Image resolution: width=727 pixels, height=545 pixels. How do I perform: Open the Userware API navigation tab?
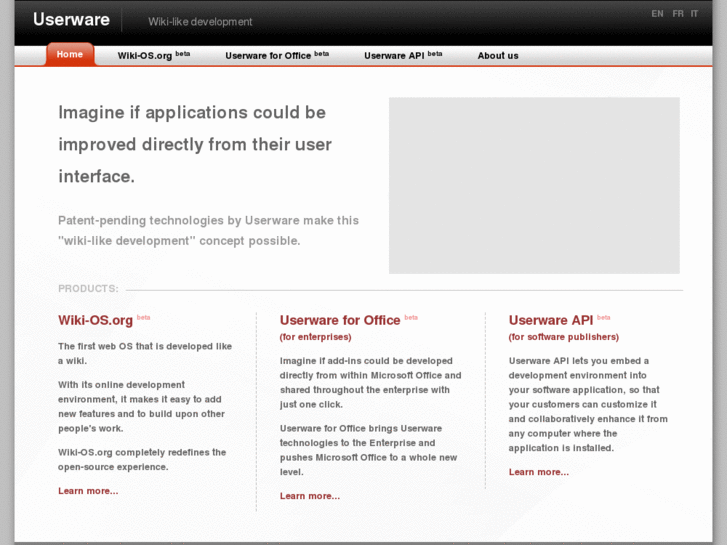tap(395, 56)
